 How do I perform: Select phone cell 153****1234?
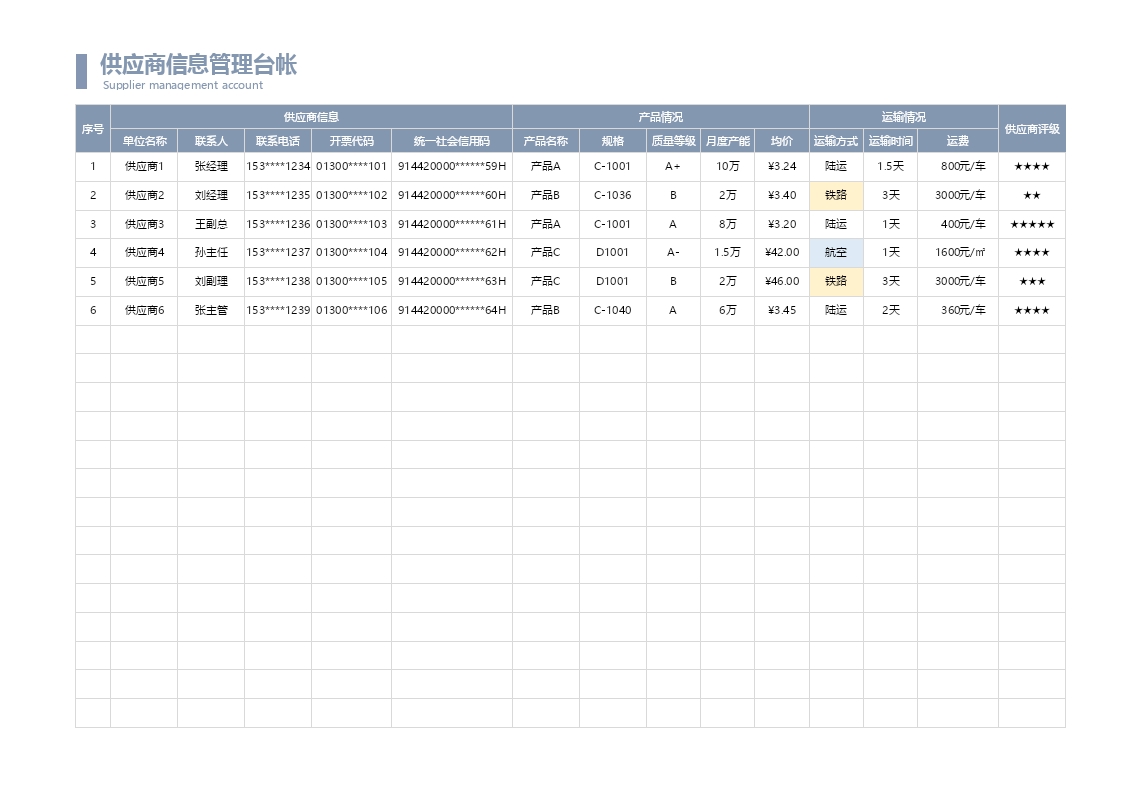click(278, 166)
